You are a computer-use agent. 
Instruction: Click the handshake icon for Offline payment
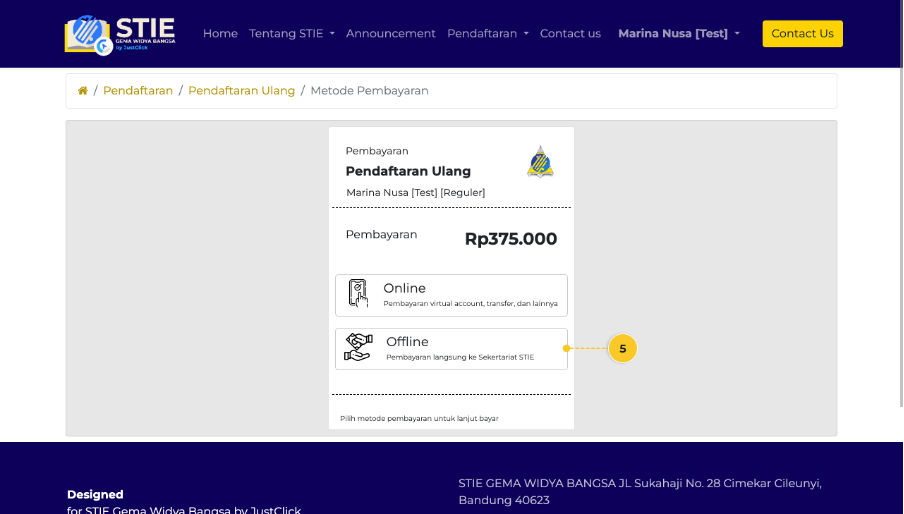pyautogui.click(x=358, y=347)
